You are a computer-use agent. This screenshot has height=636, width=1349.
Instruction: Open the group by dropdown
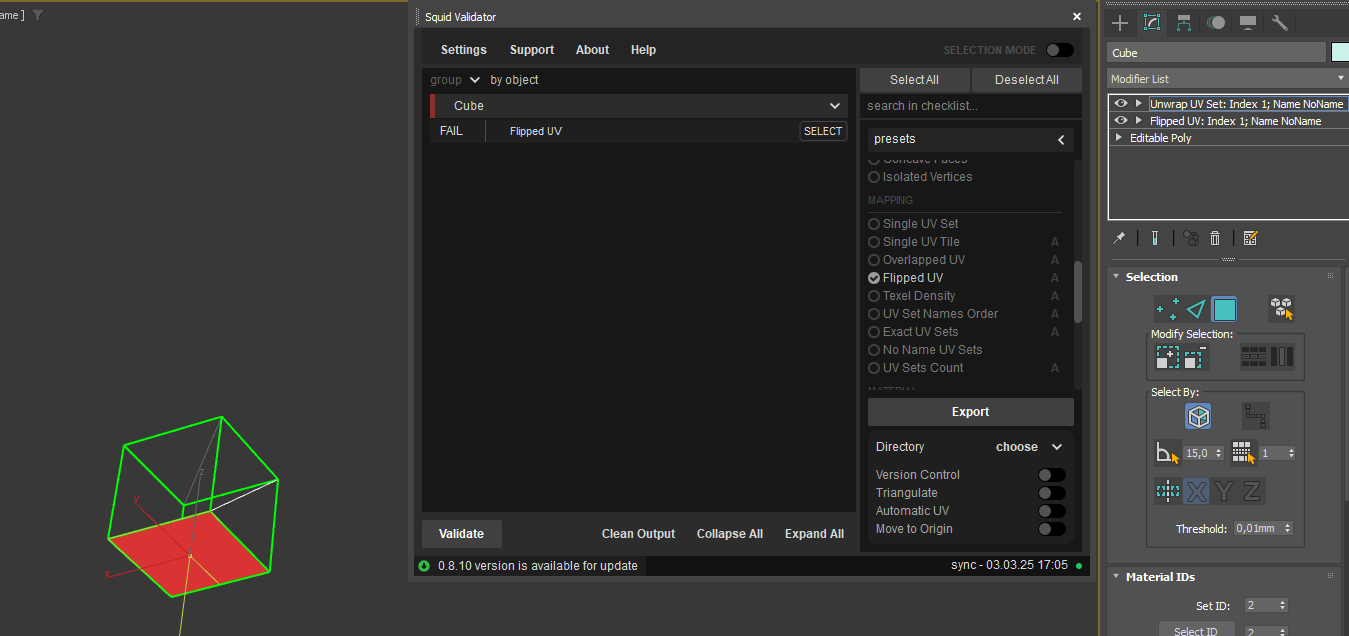click(475, 80)
